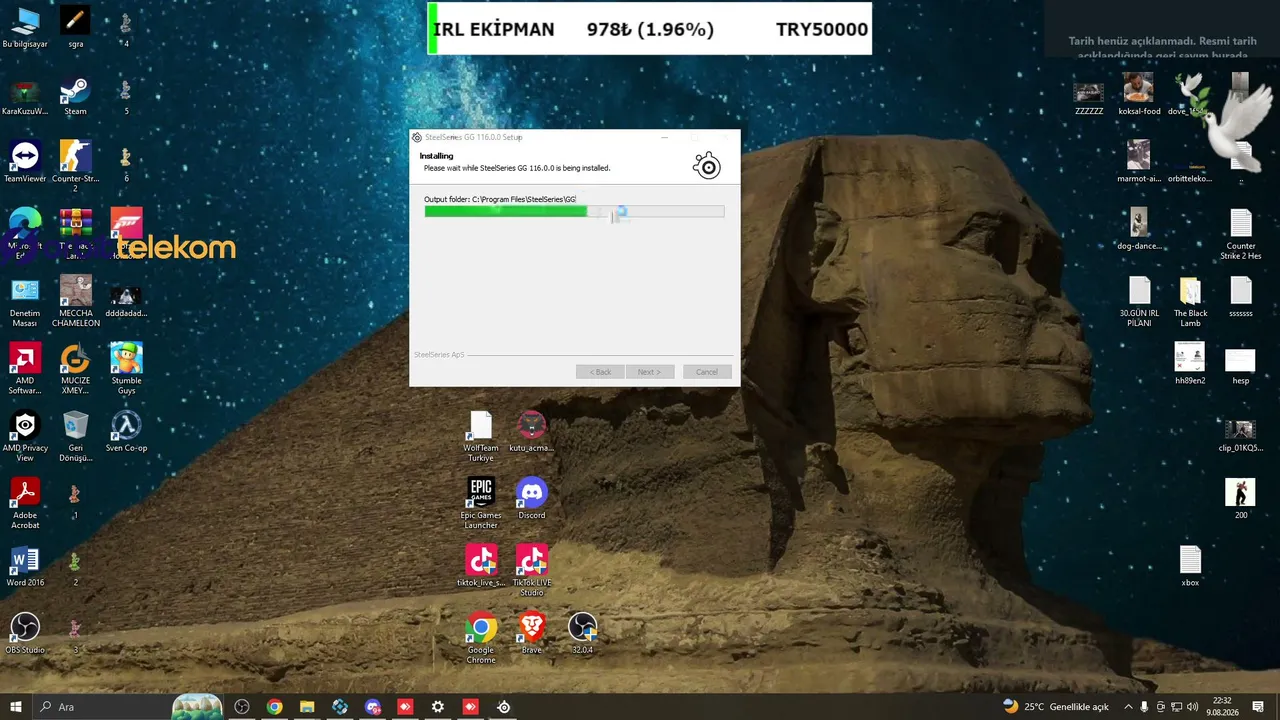The image size is (1280, 720).
Task: Open the Counter Strike 2 Hes text file
Action: click(x=1241, y=235)
